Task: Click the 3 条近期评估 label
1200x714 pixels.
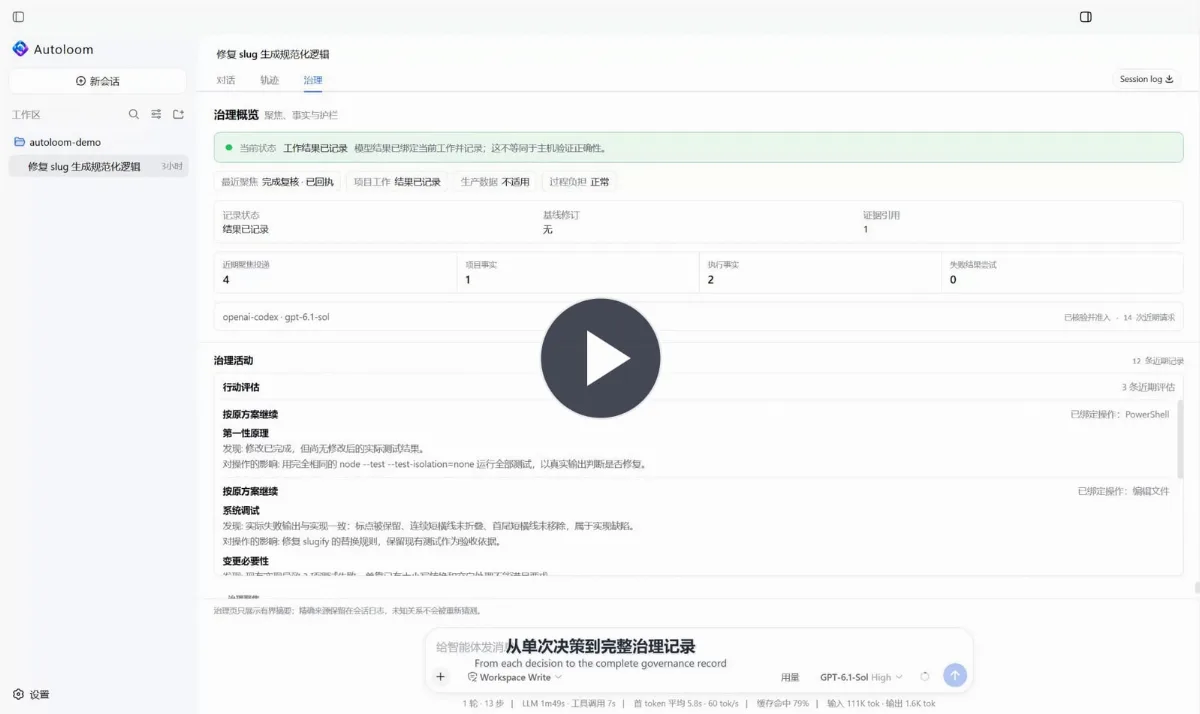Action: [x=1148, y=387]
